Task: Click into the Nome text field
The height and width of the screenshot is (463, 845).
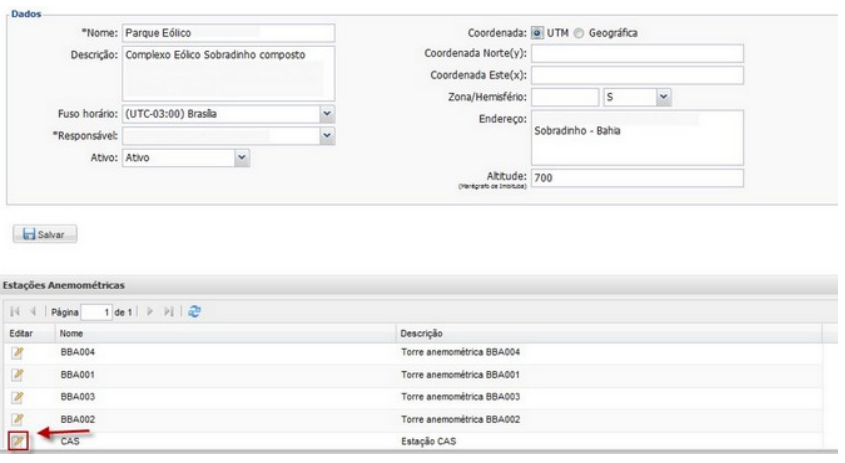Action: pos(227,33)
